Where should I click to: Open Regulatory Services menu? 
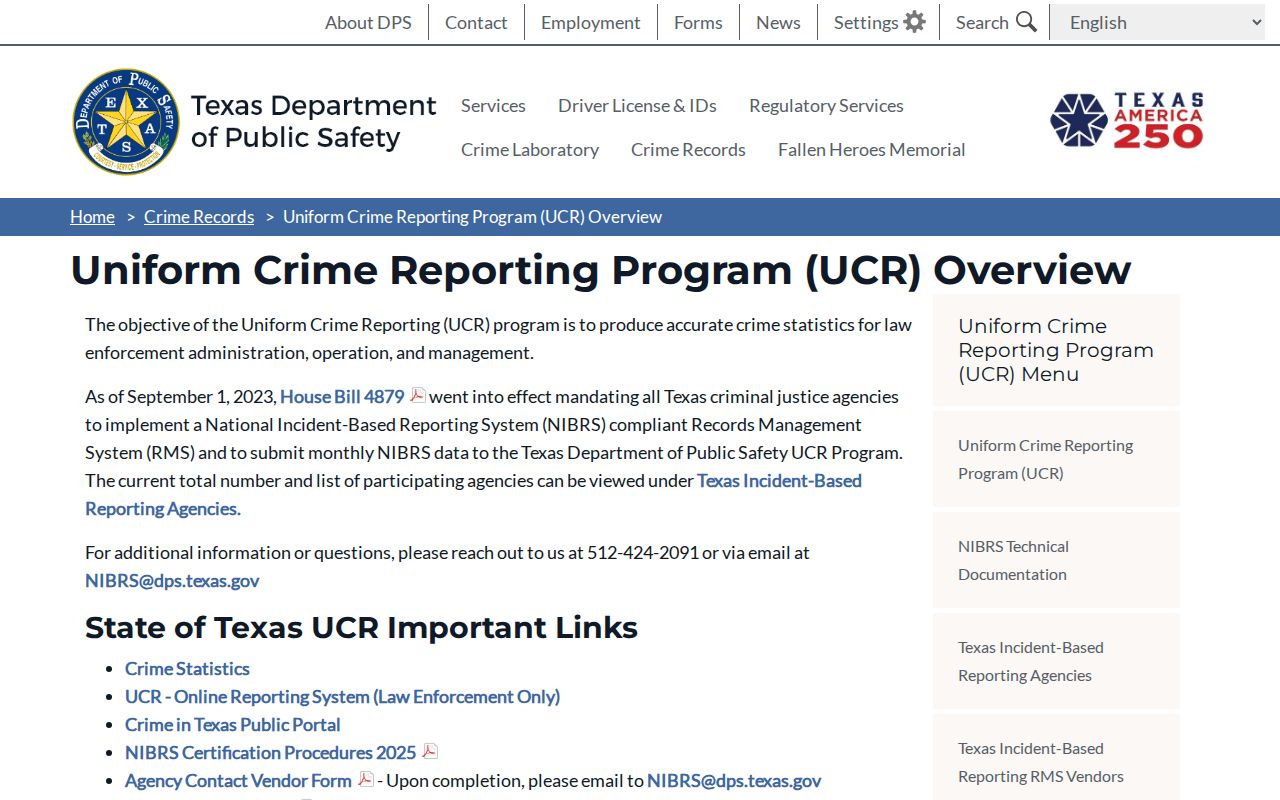[826, 105]
